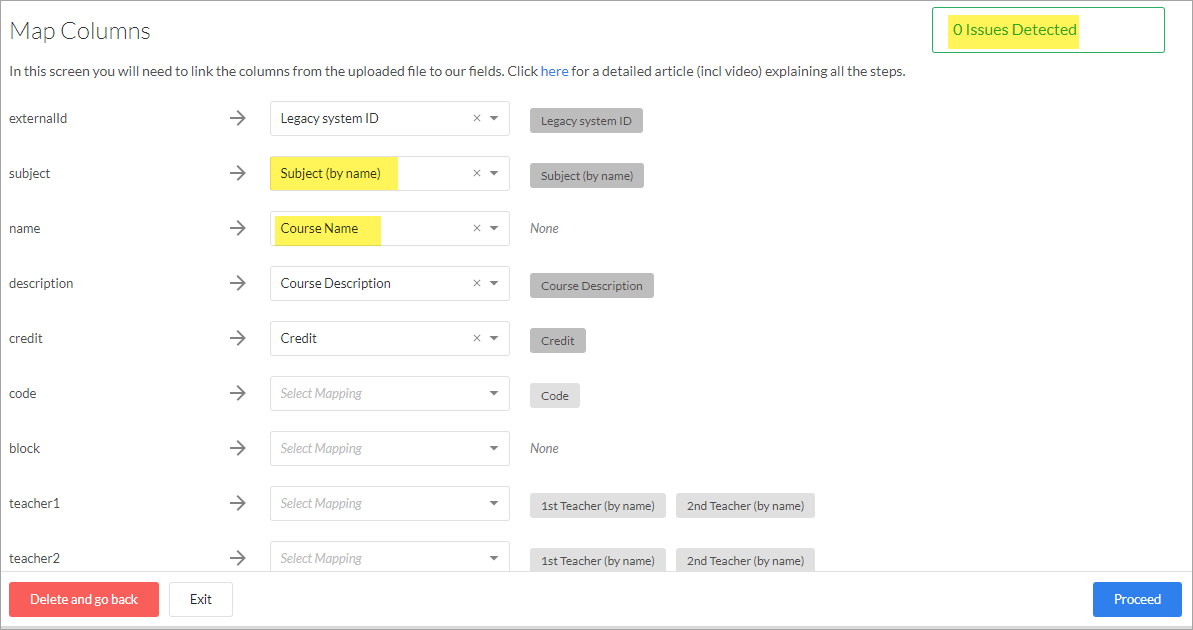This screenshot has width=1193, height=630.
Task: Open the block Select Mapping dropdown
Action: pos(390,448)
